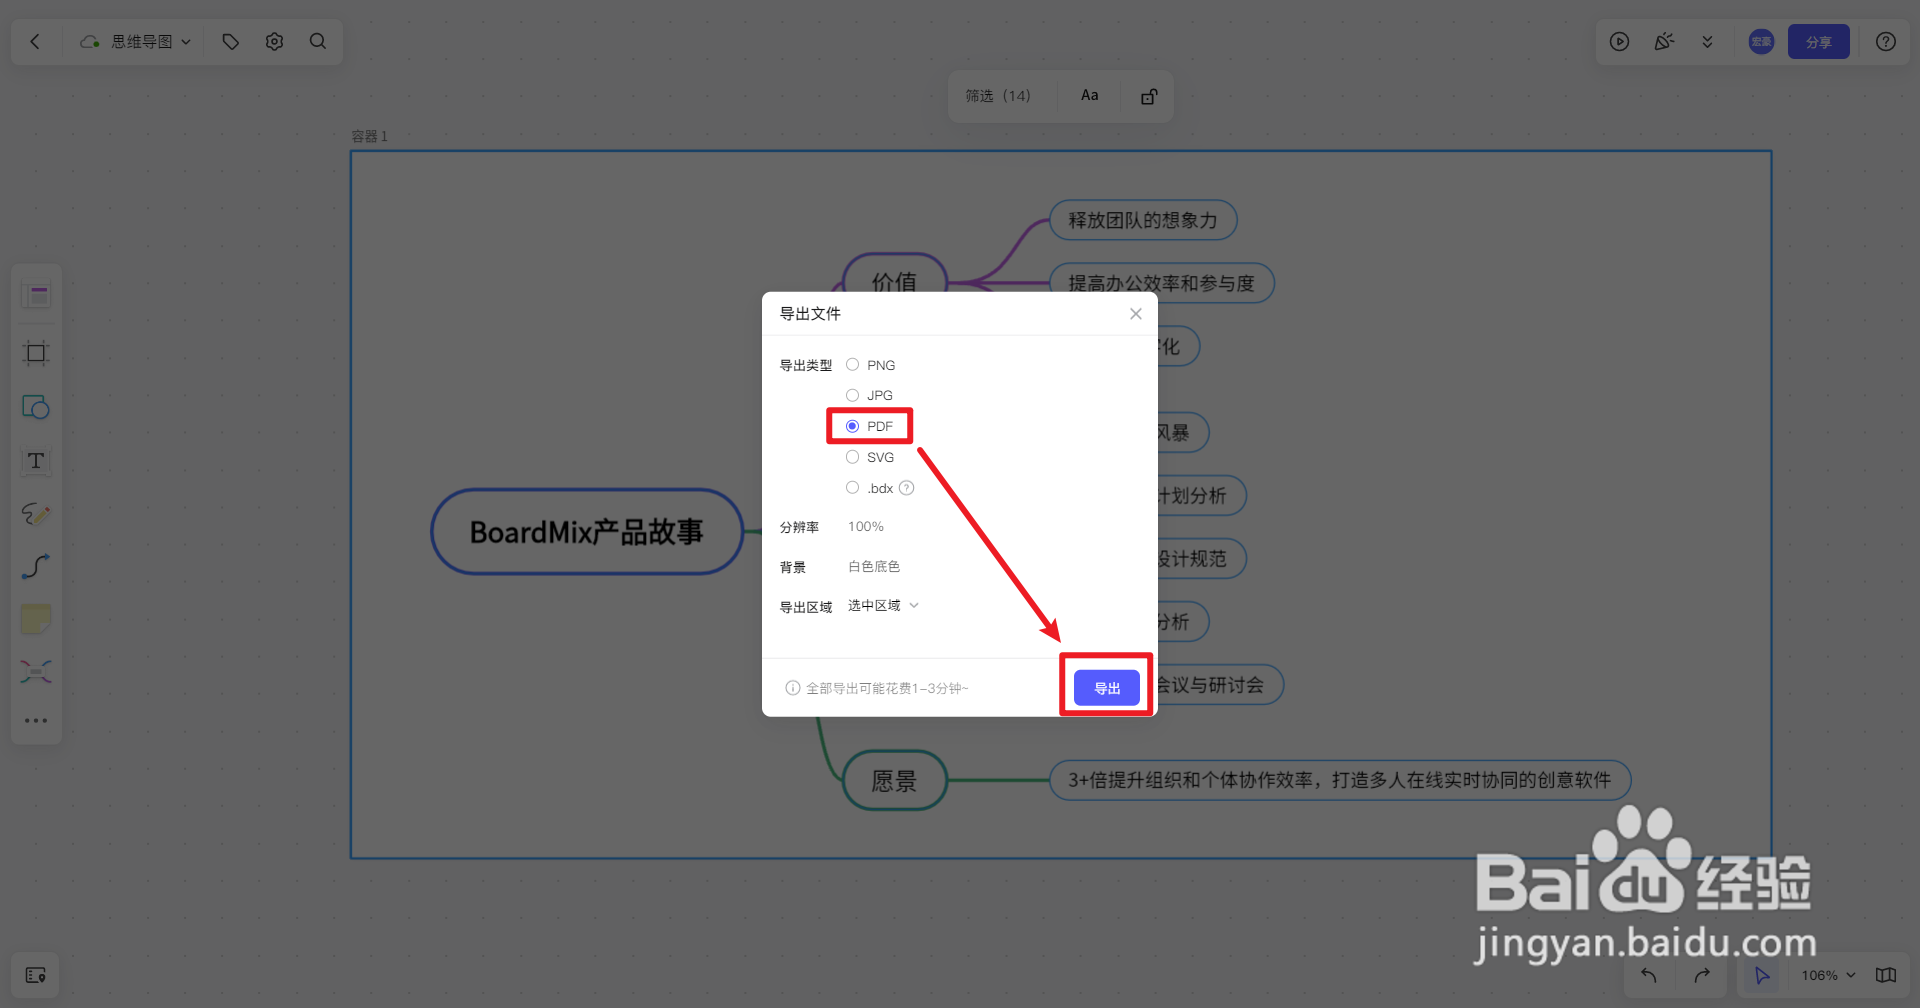
Task: Select SVG export type
Action: point(871,457)
